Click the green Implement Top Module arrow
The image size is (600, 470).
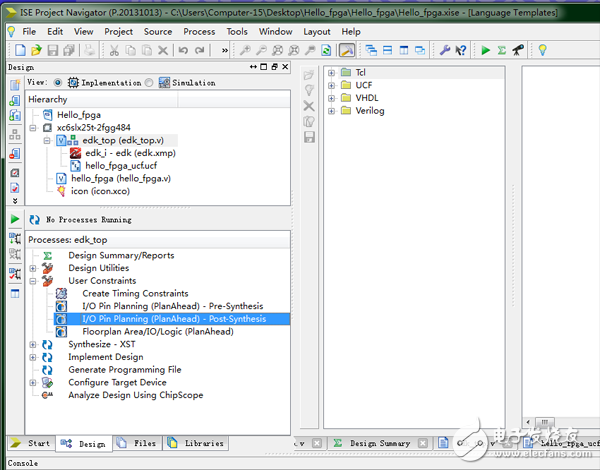(x=485, y=50)
